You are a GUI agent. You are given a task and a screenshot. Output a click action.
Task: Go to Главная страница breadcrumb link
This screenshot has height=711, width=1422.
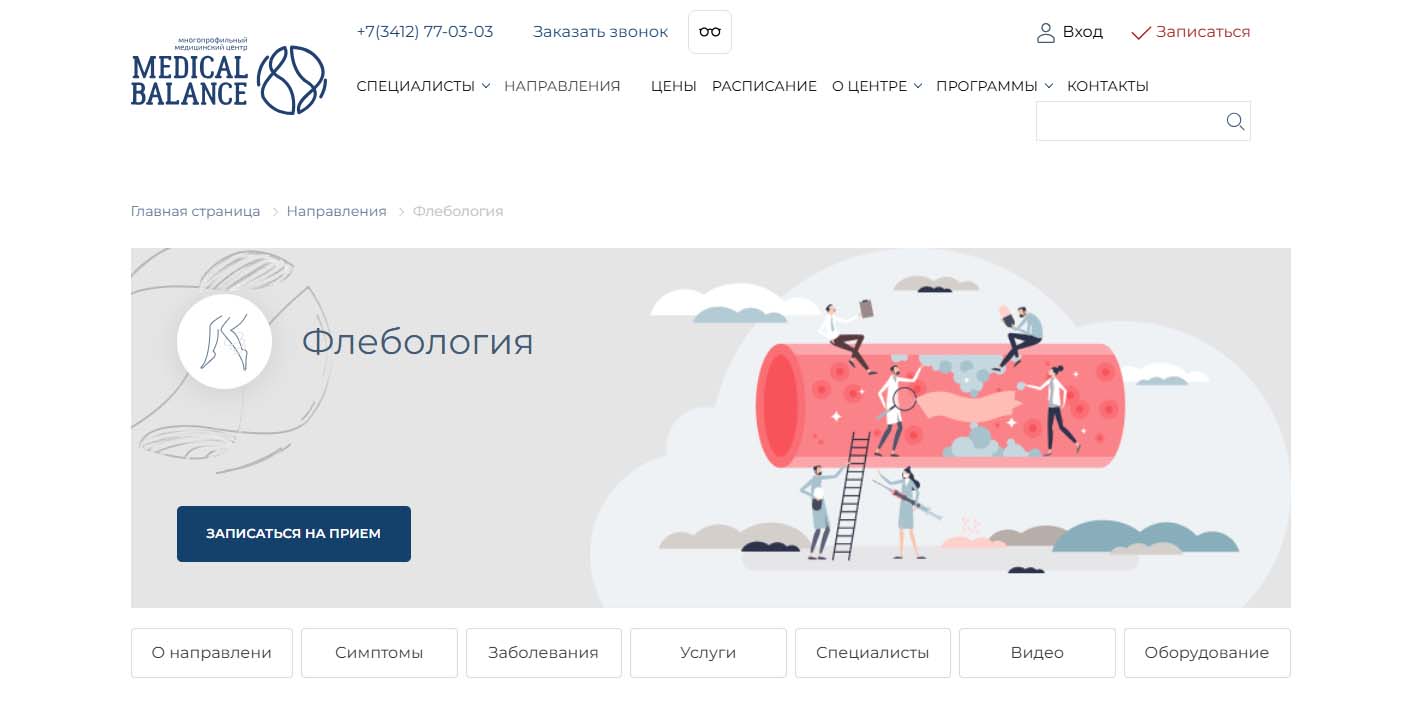click(195, 211)
